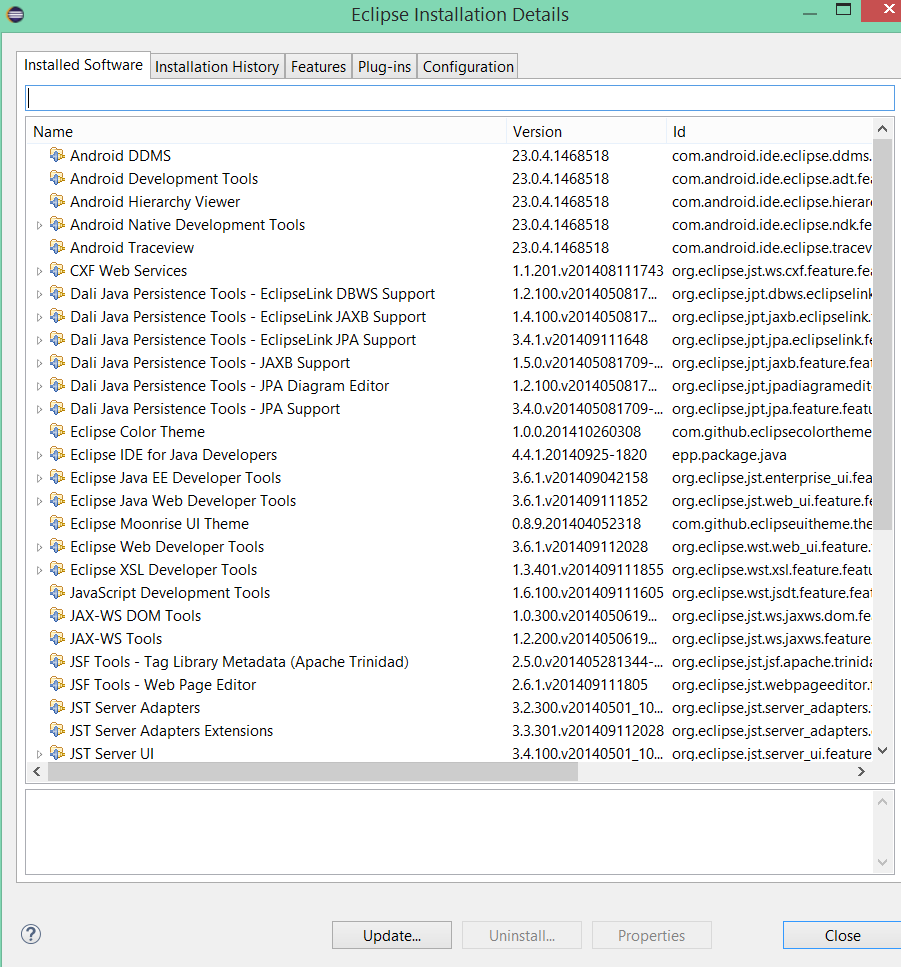Click the CXF Web Services feature icon
Image resolution: width=901 pixels, height=967 pixels.
click(57, 270)
